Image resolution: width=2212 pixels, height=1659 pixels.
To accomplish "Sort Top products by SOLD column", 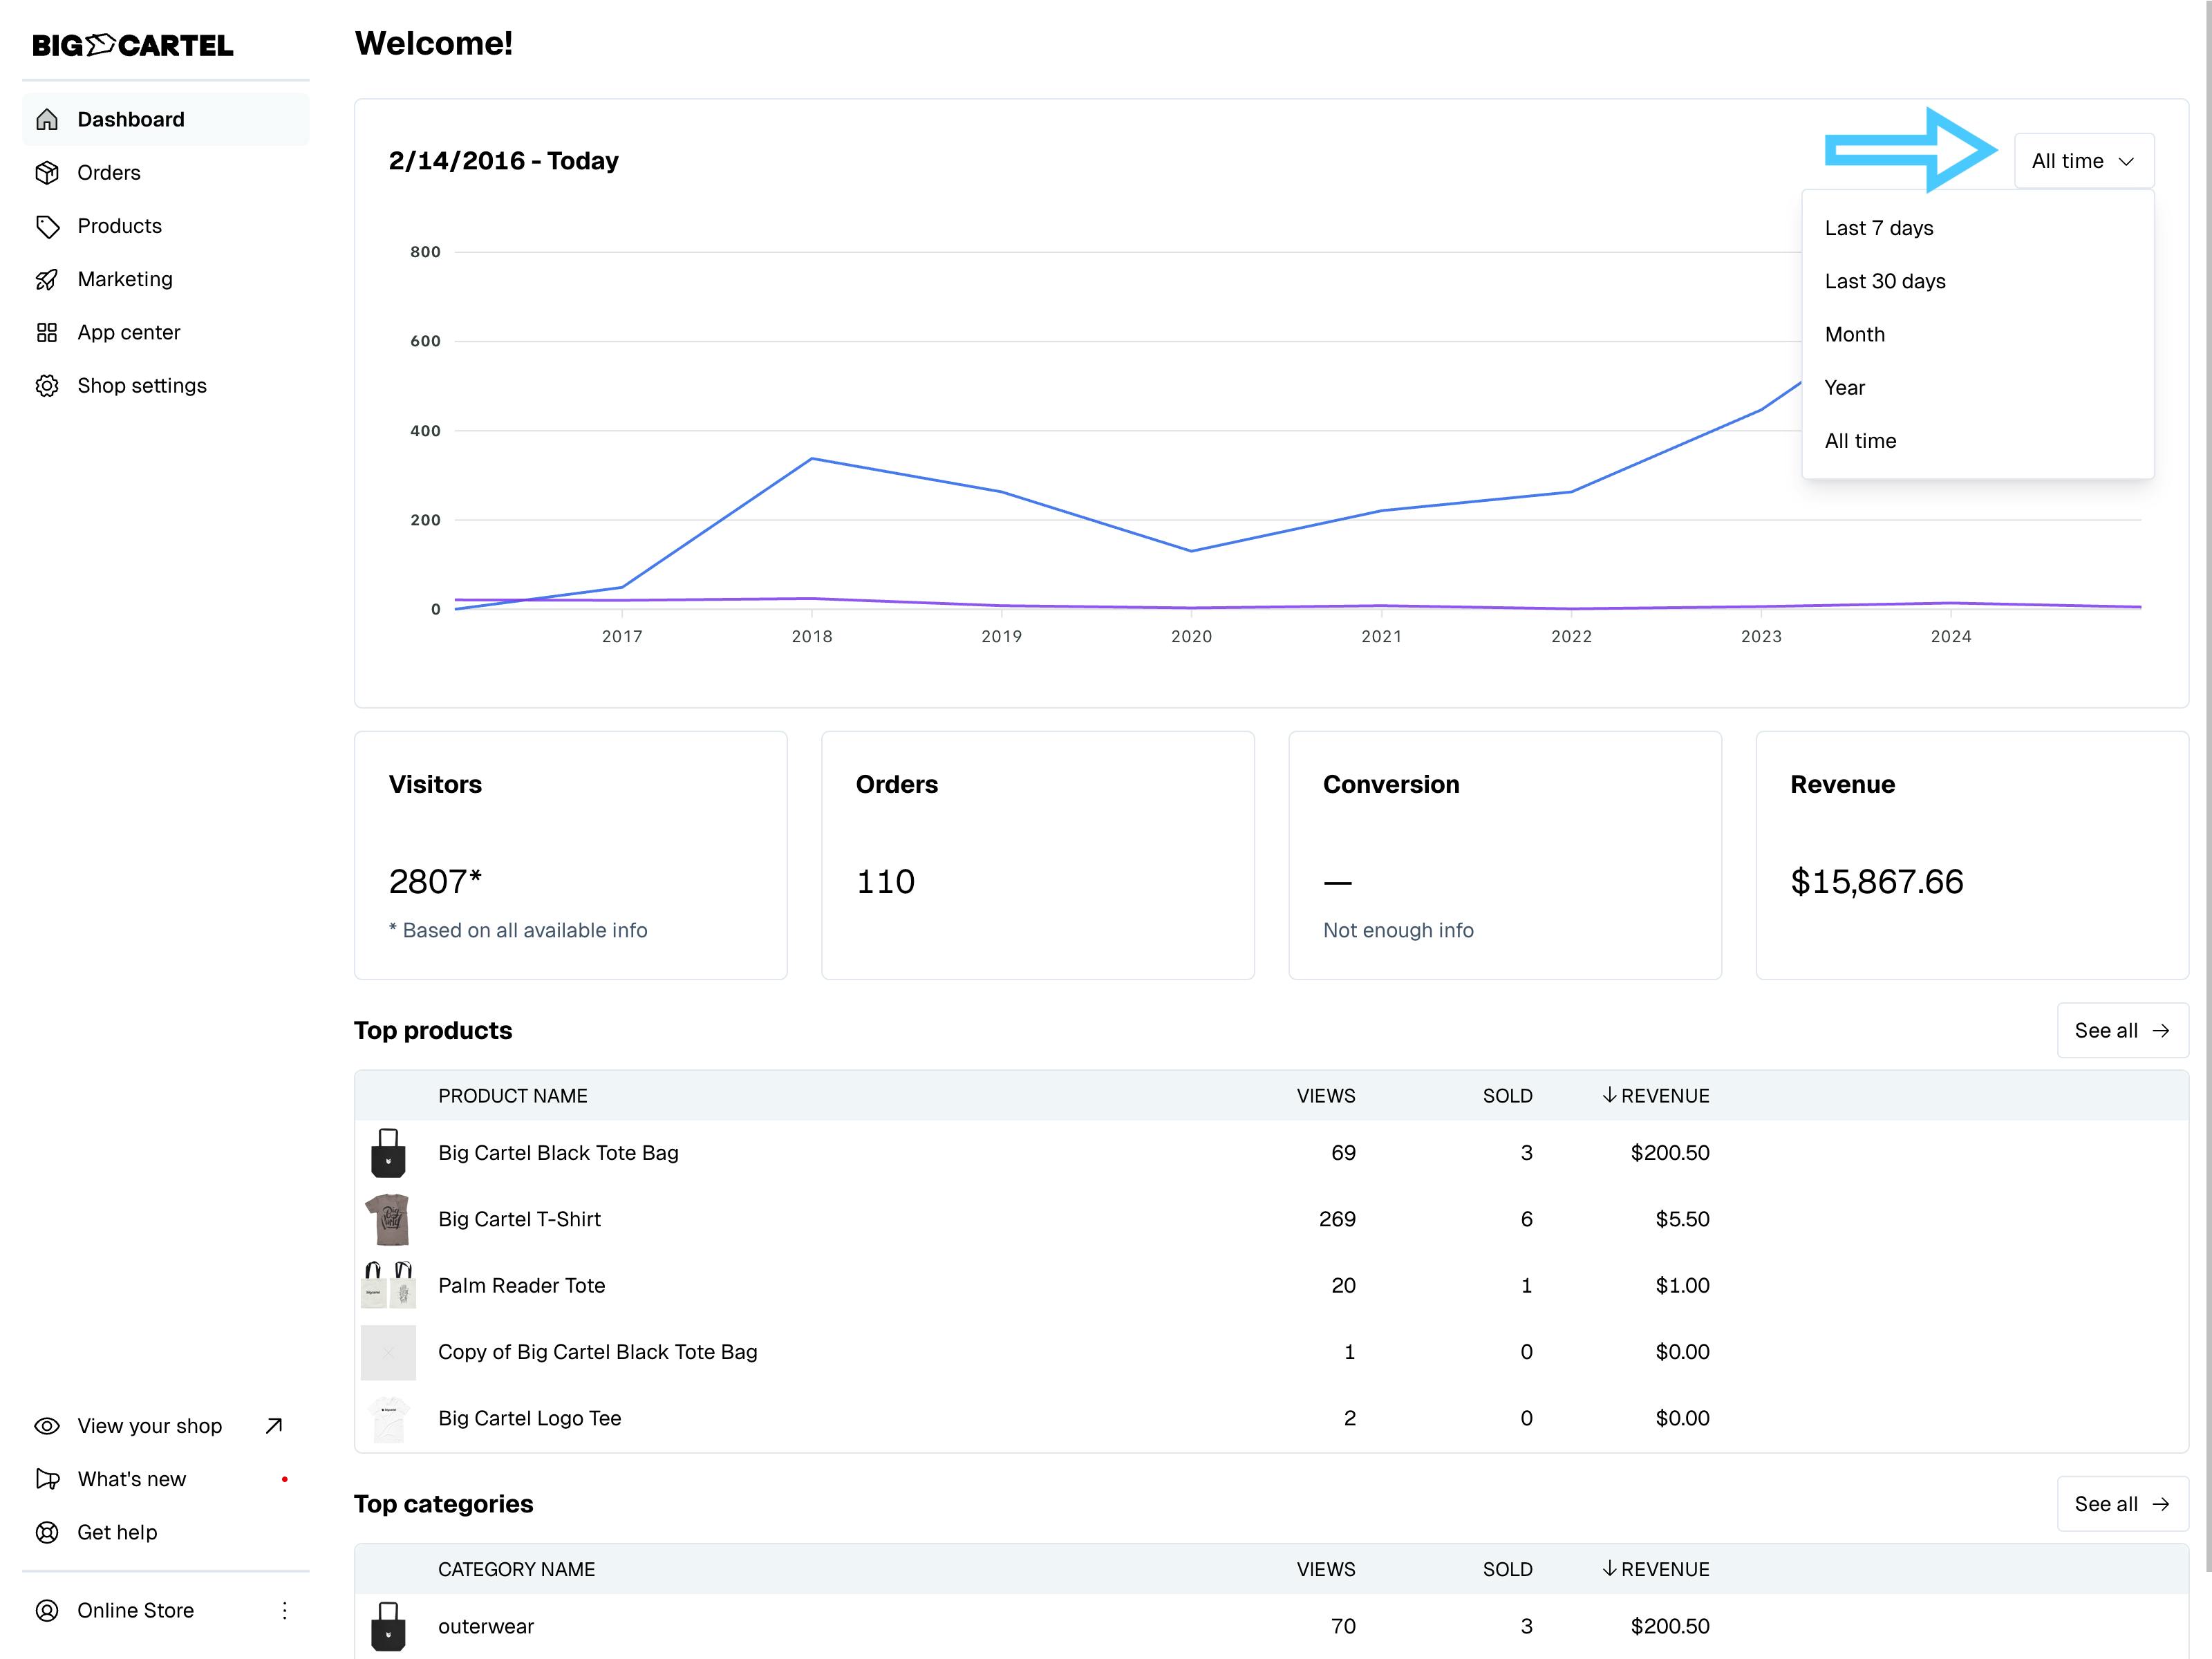I will (1507, 1095).
